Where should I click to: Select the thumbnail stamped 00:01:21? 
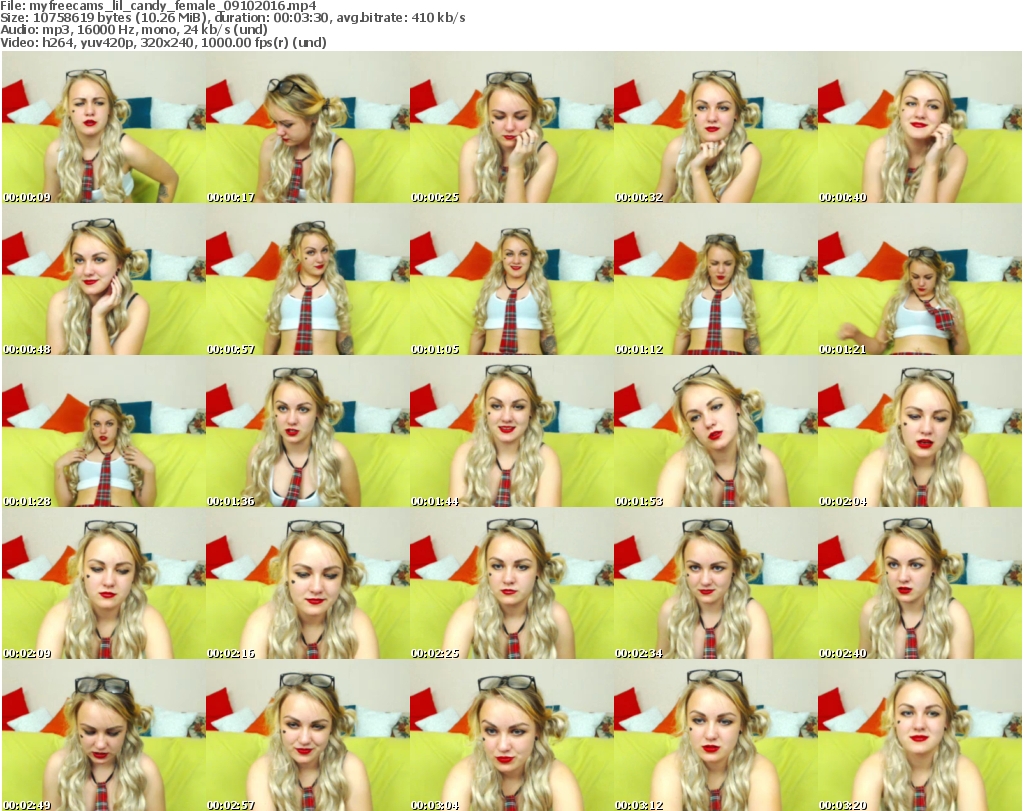pyautogui.click(x=920, y=279)
